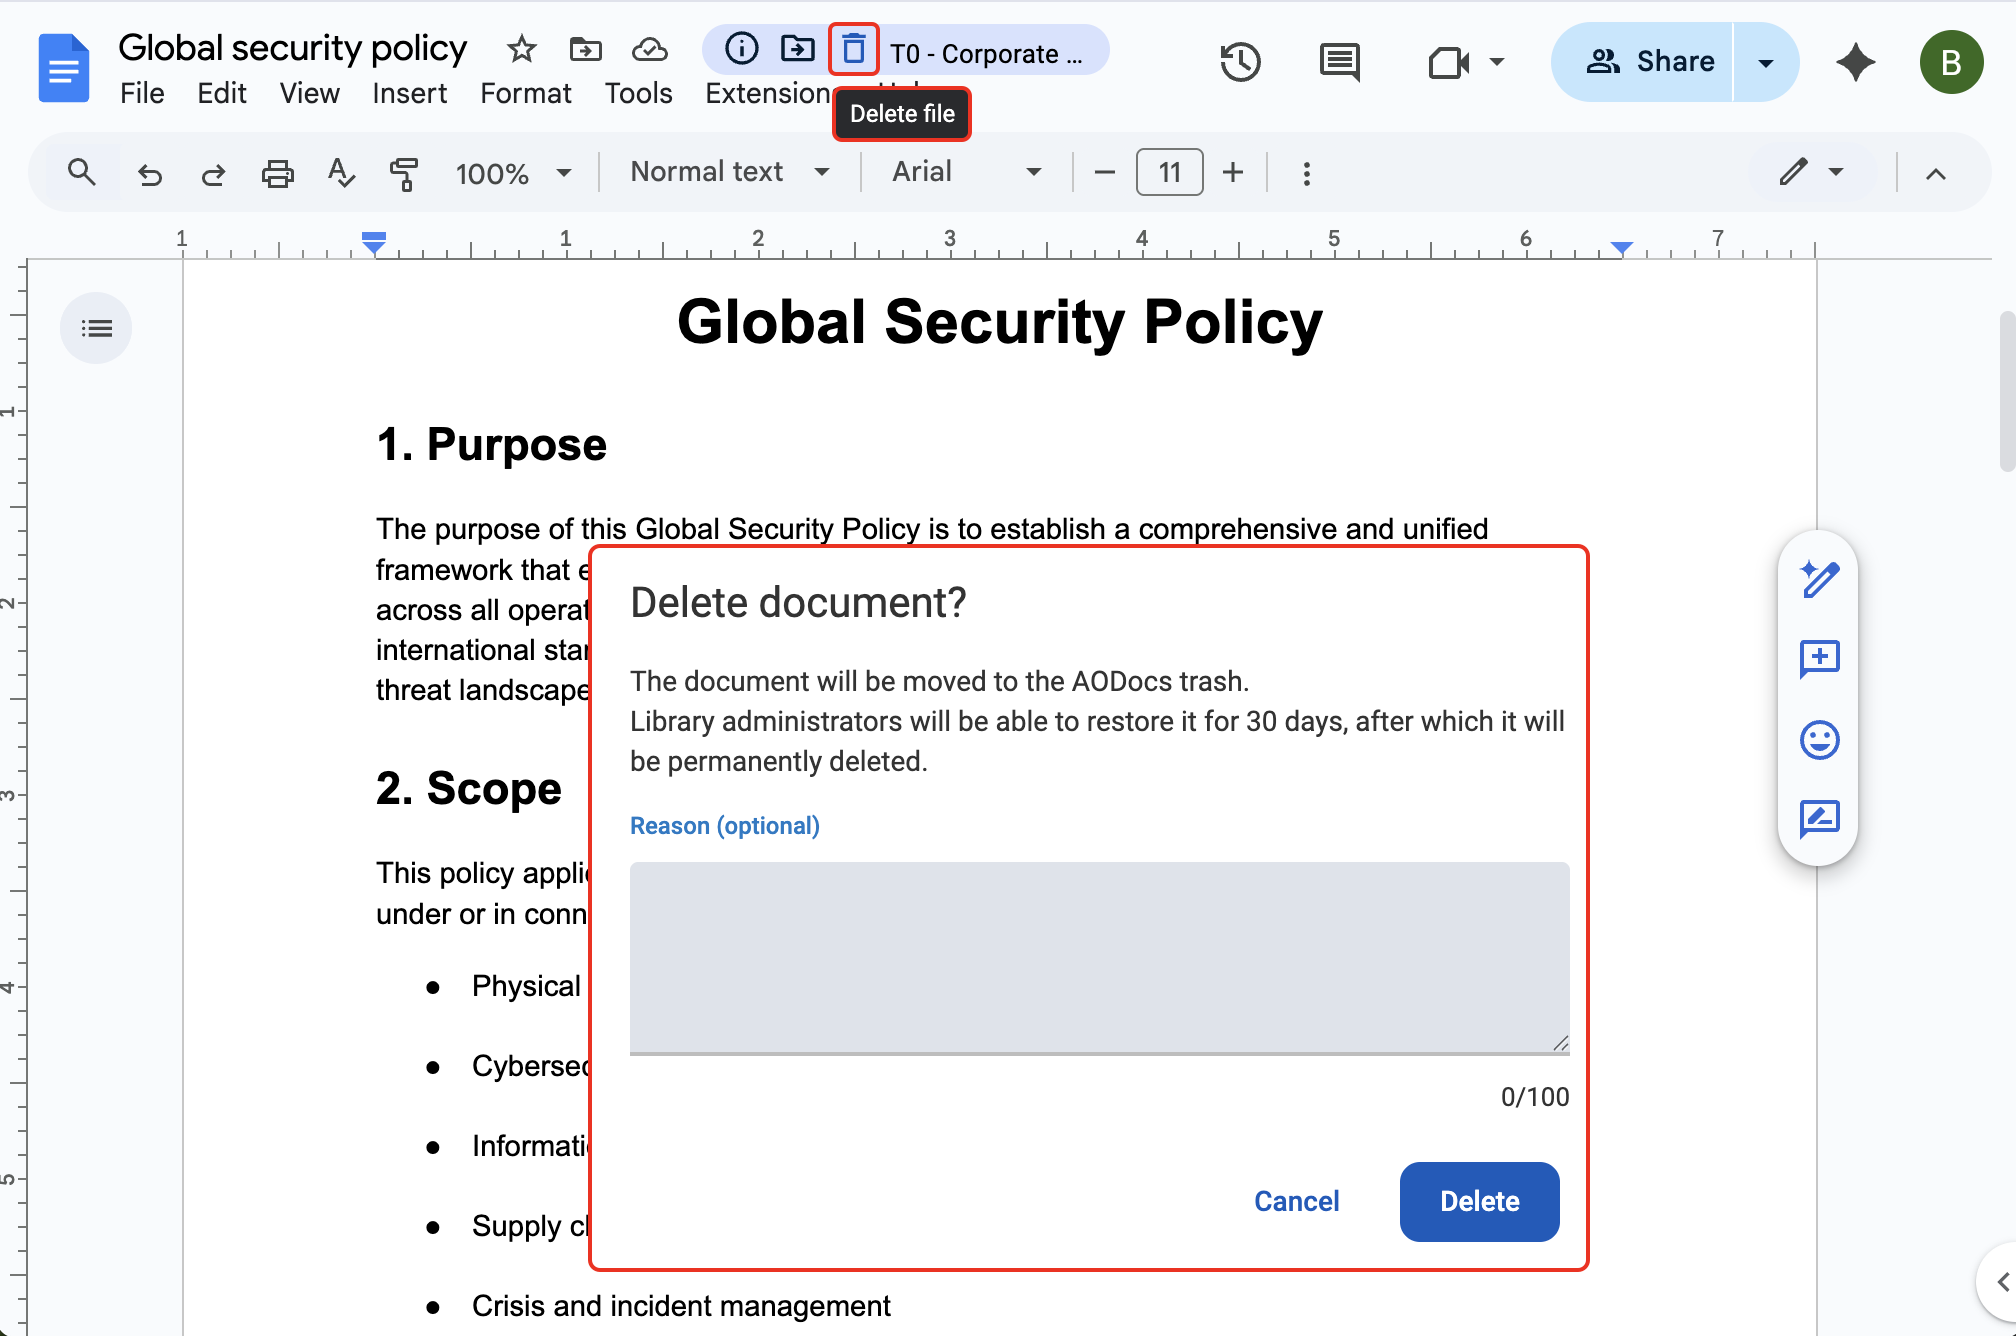
Task: Open the File menu
Action: (x=142, y=93)
